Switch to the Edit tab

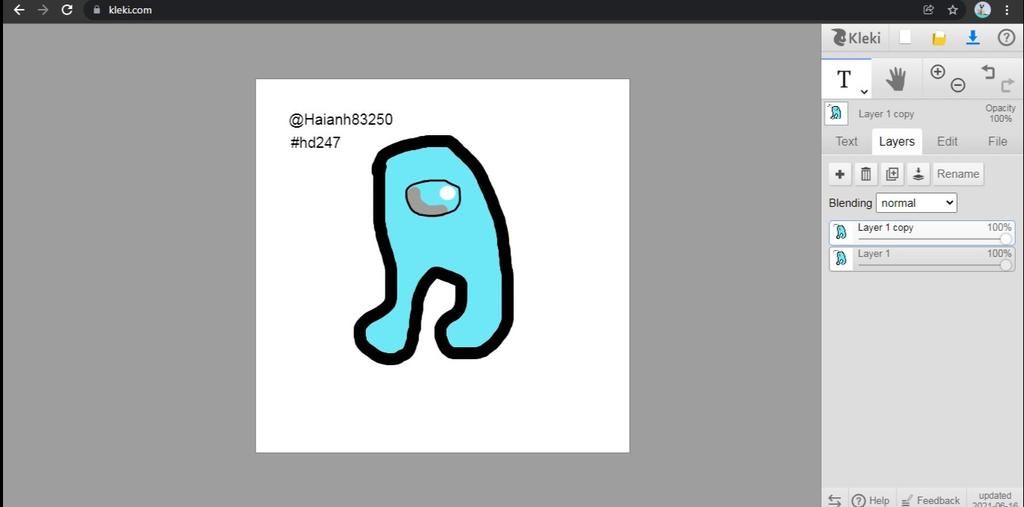click(x=947, y=141)
